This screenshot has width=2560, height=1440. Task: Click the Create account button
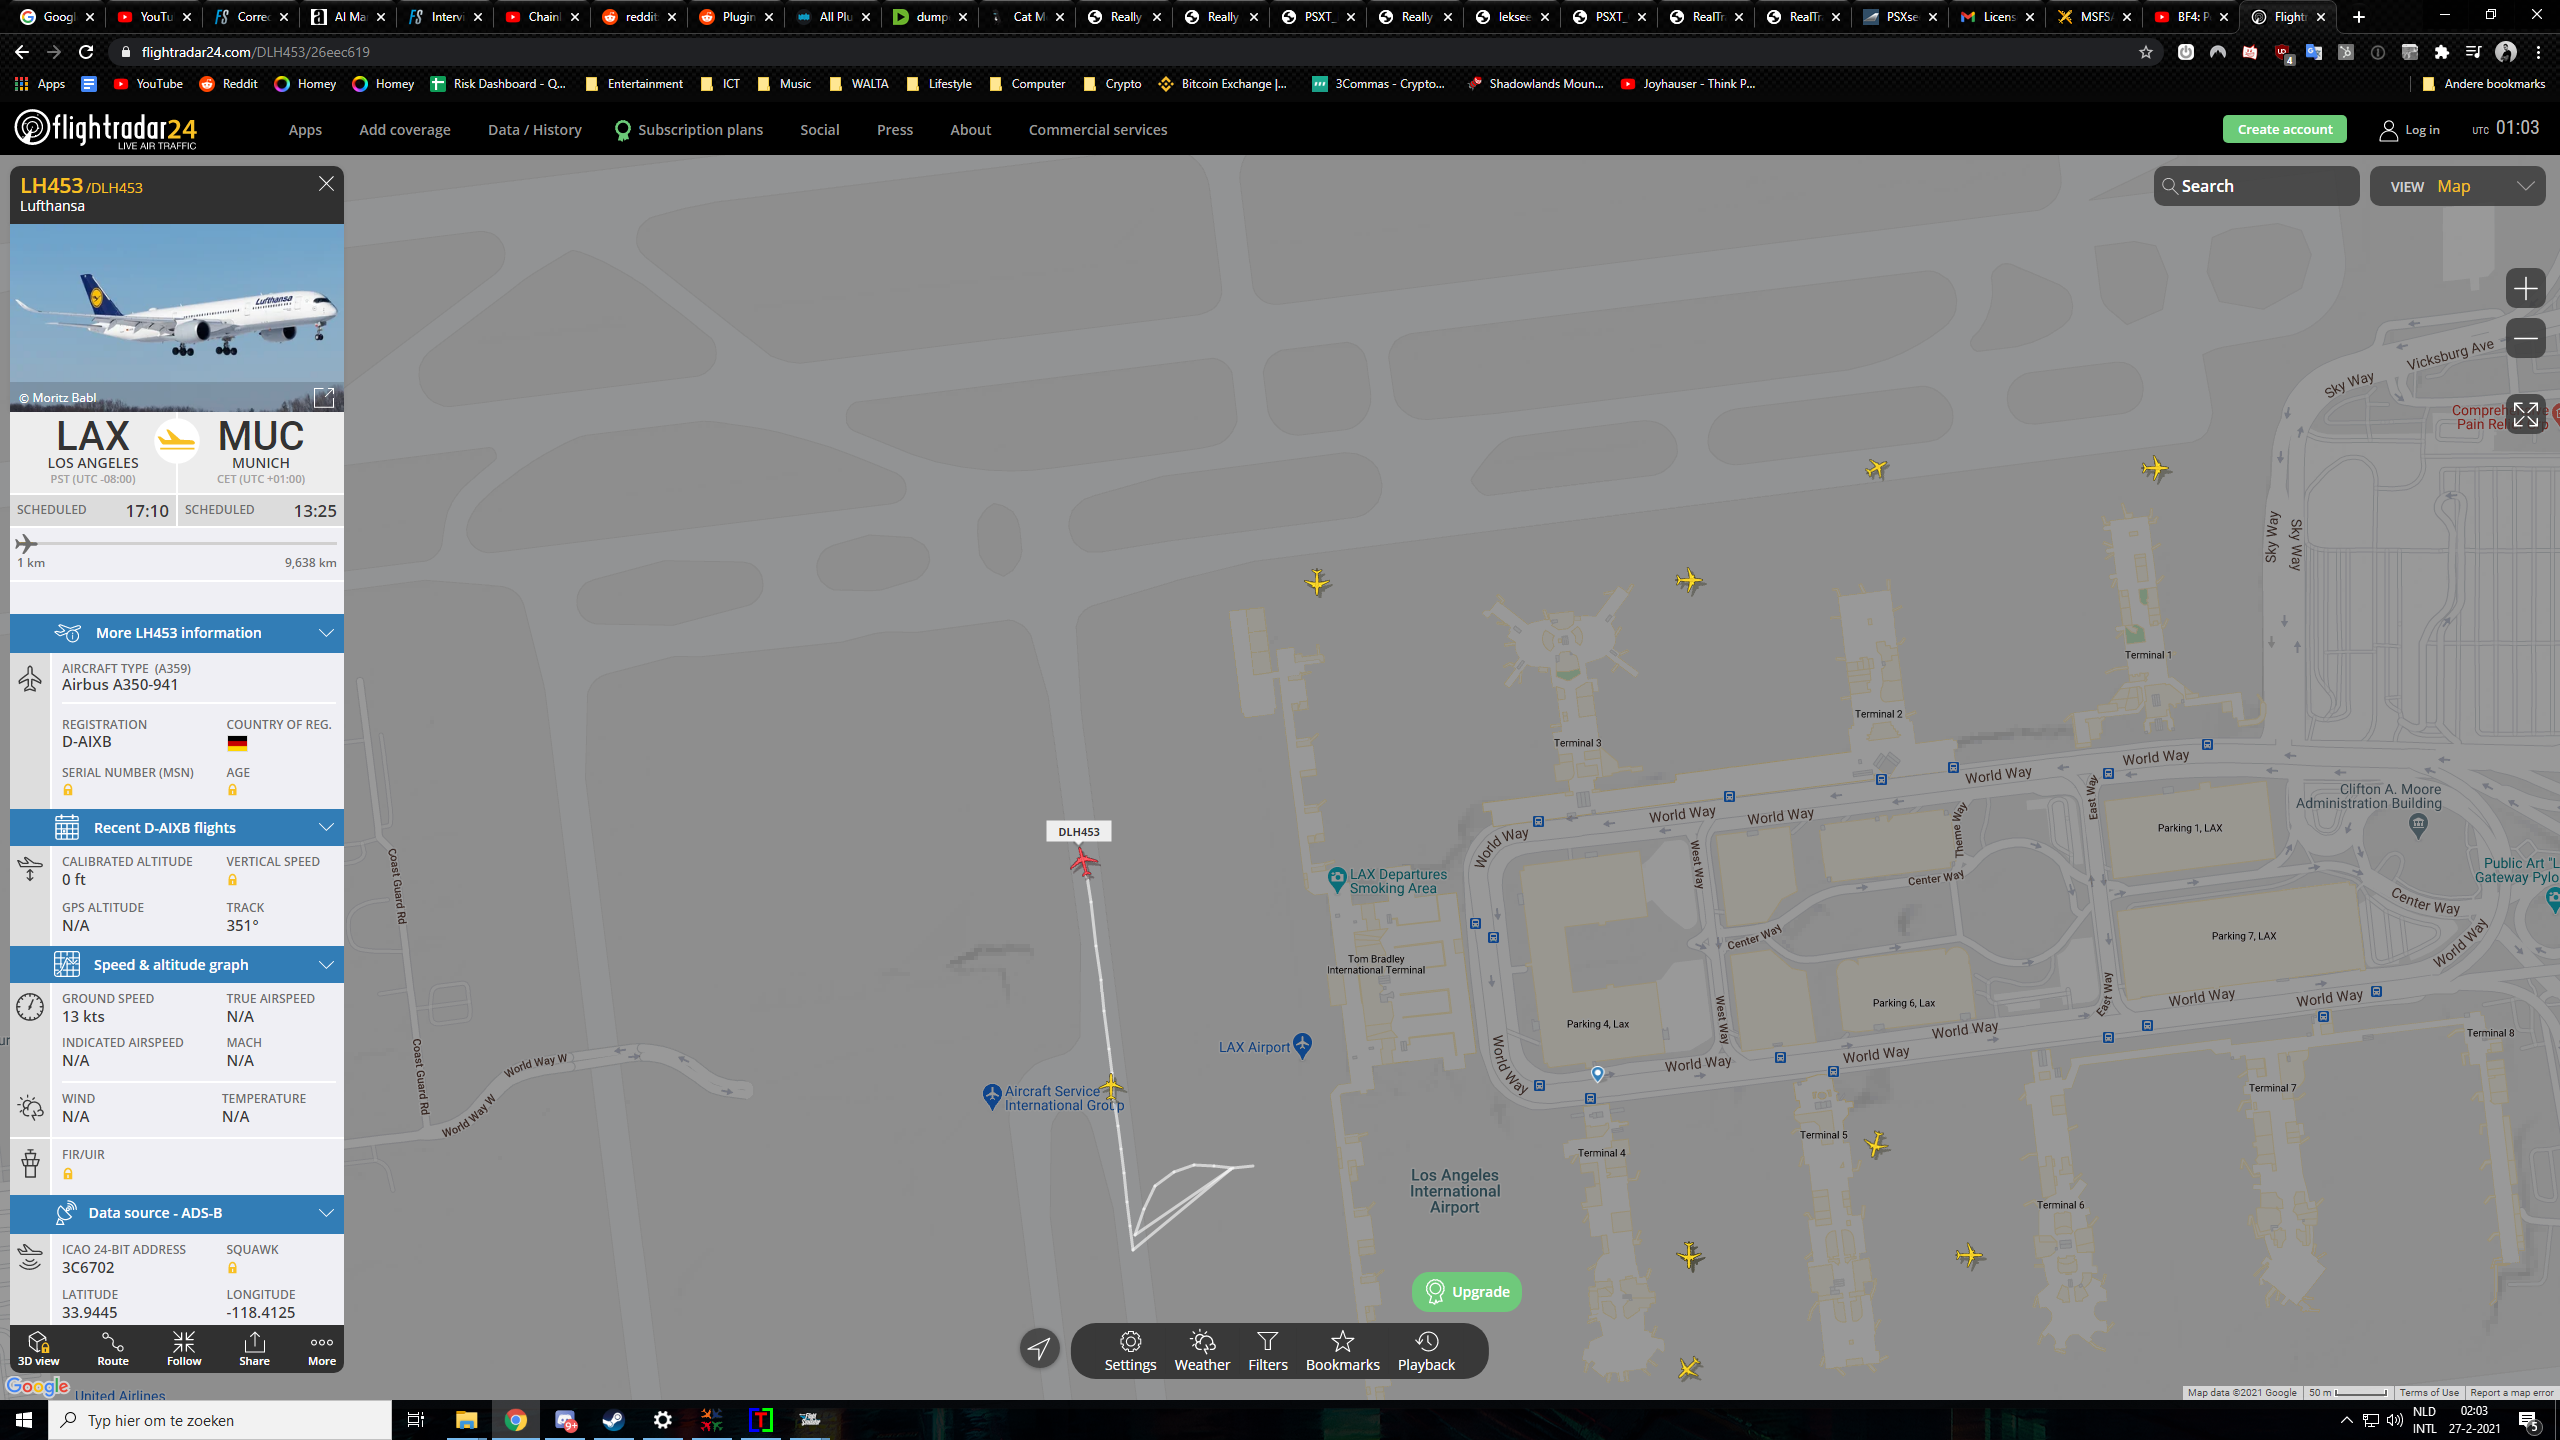coord(2285,129)
